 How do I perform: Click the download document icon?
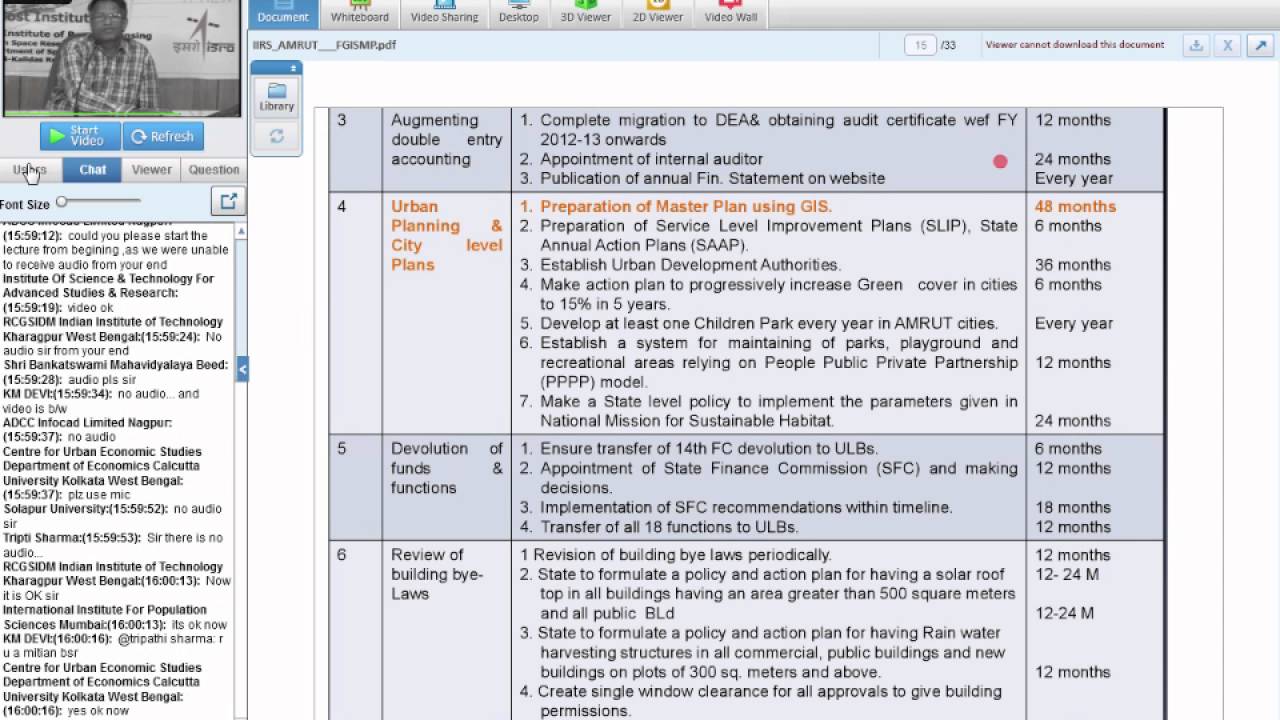(x=1195, y=45)
